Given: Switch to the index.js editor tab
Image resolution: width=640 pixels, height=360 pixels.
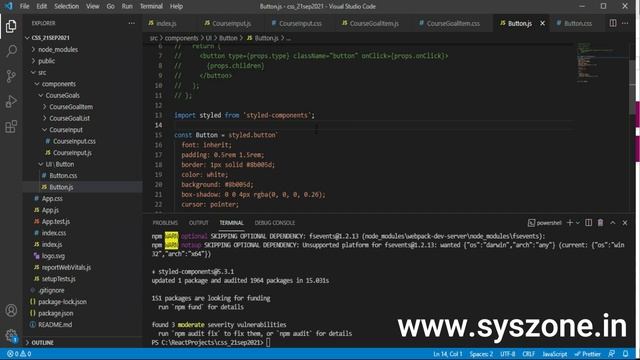Looking at the screenshot, I should pos(167,23).
